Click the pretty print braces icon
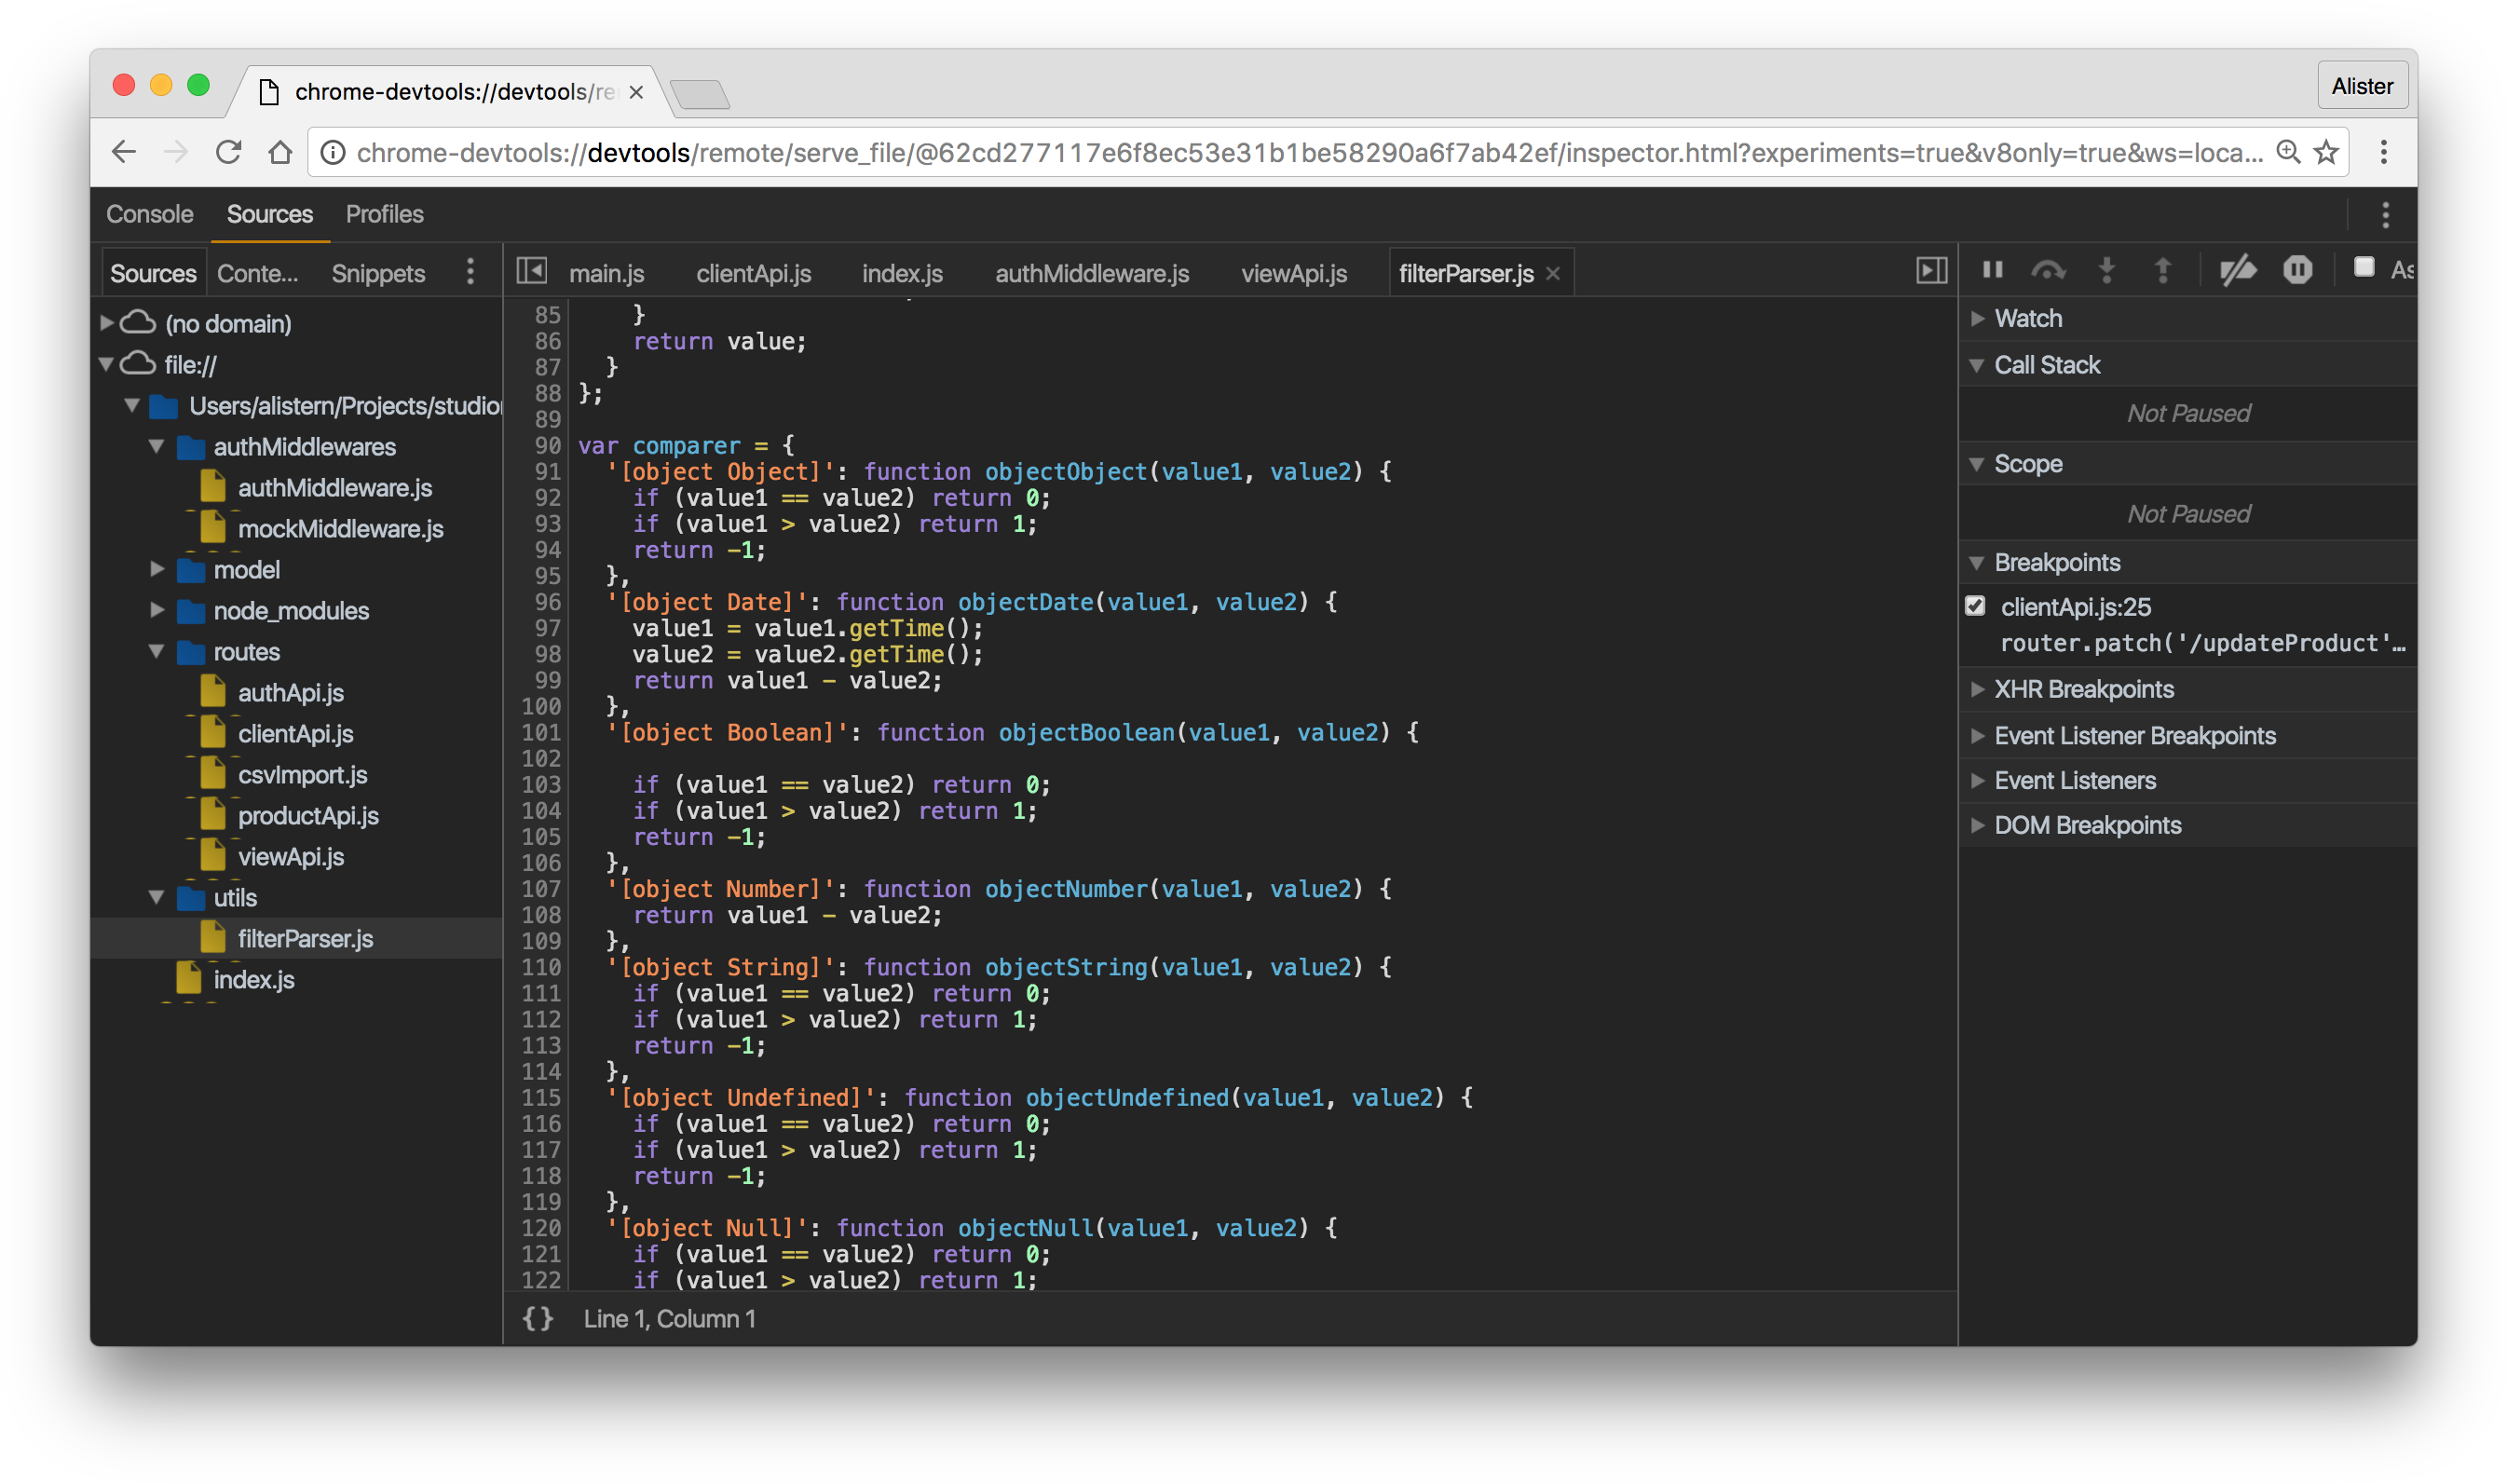2507x1484 pixels. tap(538, 1318)
